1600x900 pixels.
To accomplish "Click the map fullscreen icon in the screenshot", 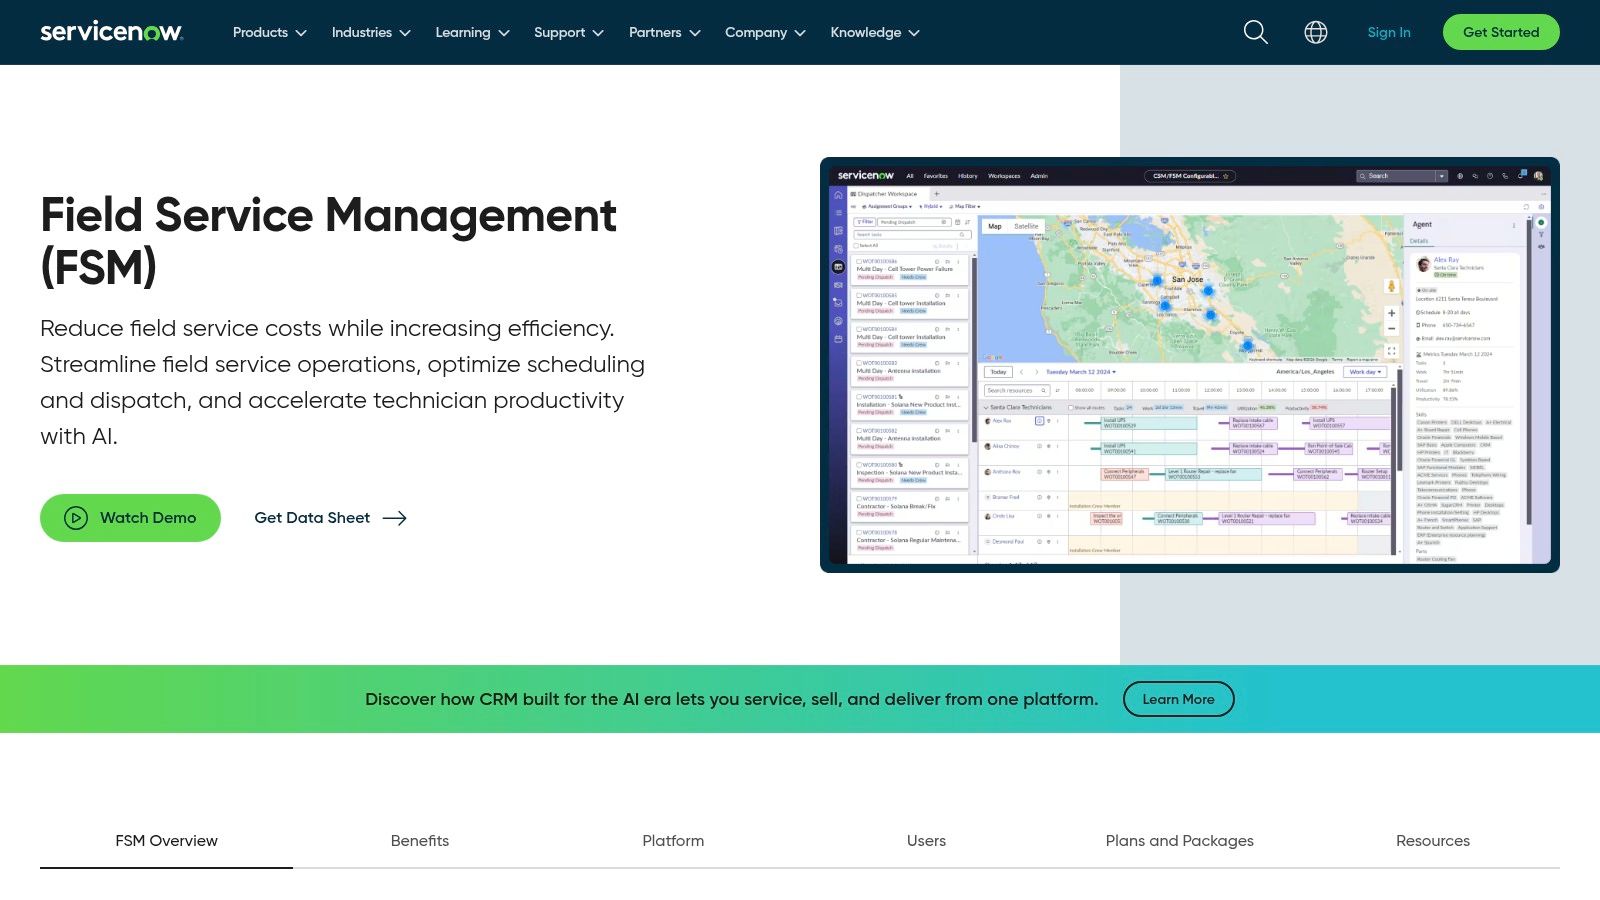I will [1391, 351].
